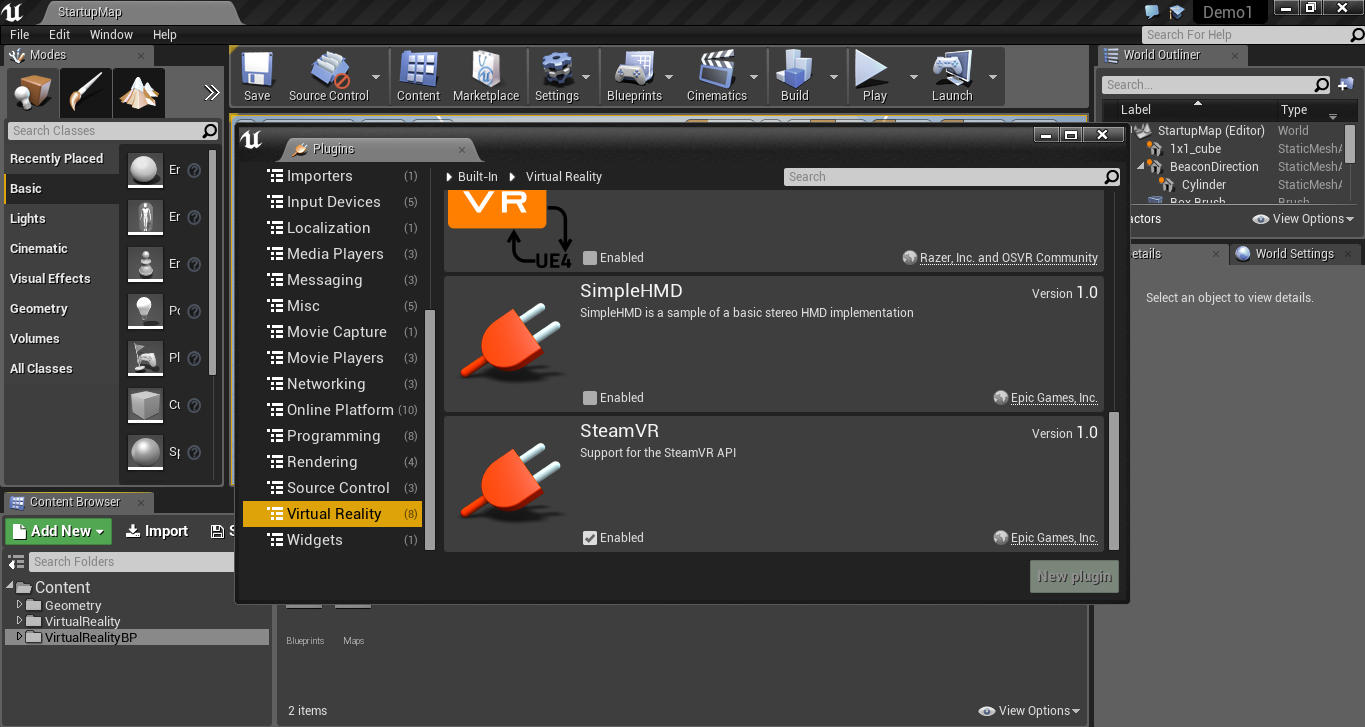This screenshot has width=1365, height=727.
Task: Start the level with the Play icon
Action: (x=874, y=76)
